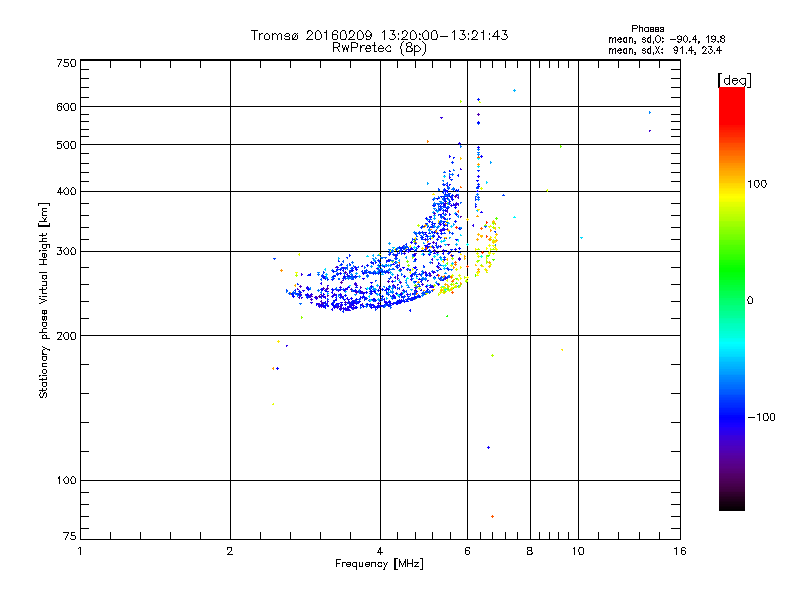
Task: Click the plot title 'Tromsø 20160209 13:20:00-13:21:43'
Action: coord(379,35)
